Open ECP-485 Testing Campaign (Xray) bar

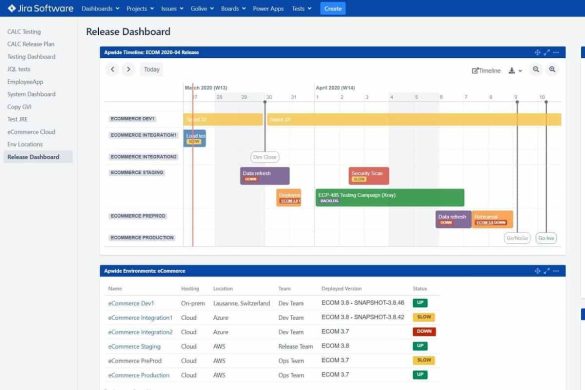390,197
